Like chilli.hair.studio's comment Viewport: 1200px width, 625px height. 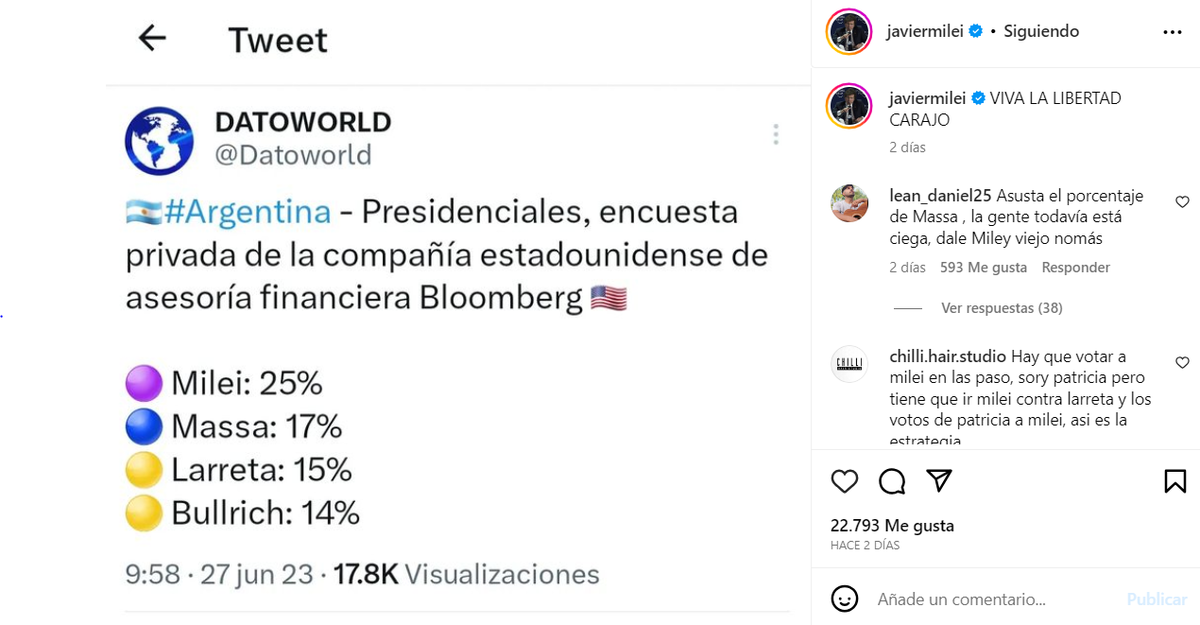click(1182, 363)
